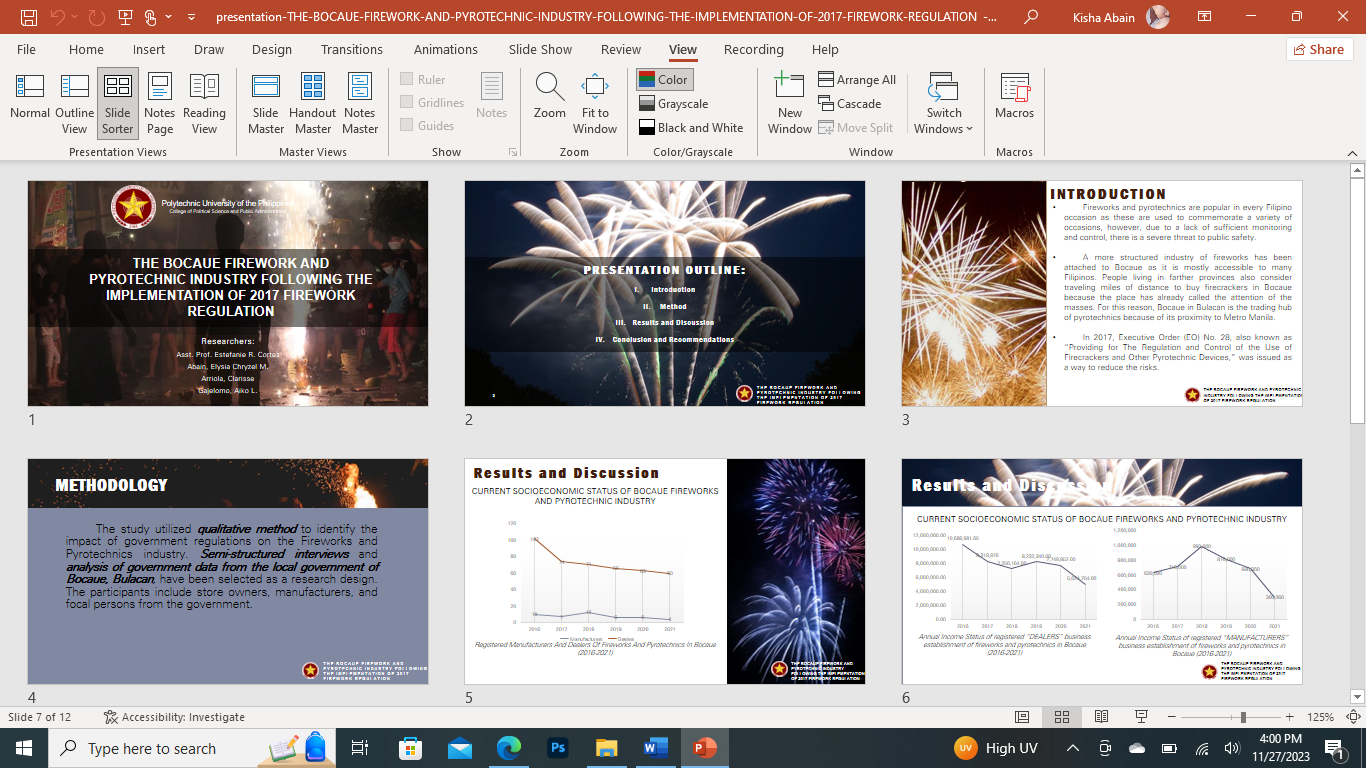Select Slide Sorter view in ribbon

click(117, 102)
